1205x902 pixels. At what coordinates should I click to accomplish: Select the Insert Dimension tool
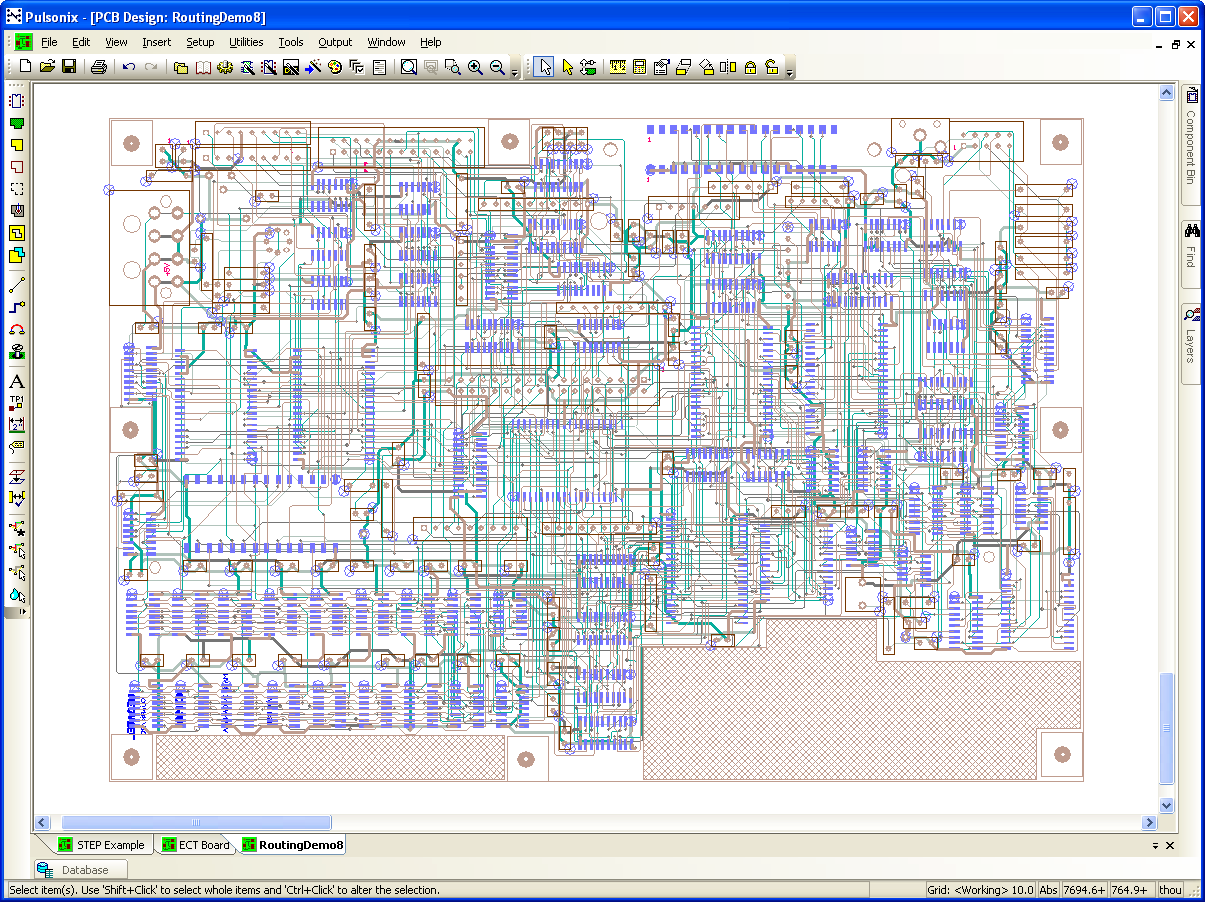(x=16, y=425)
